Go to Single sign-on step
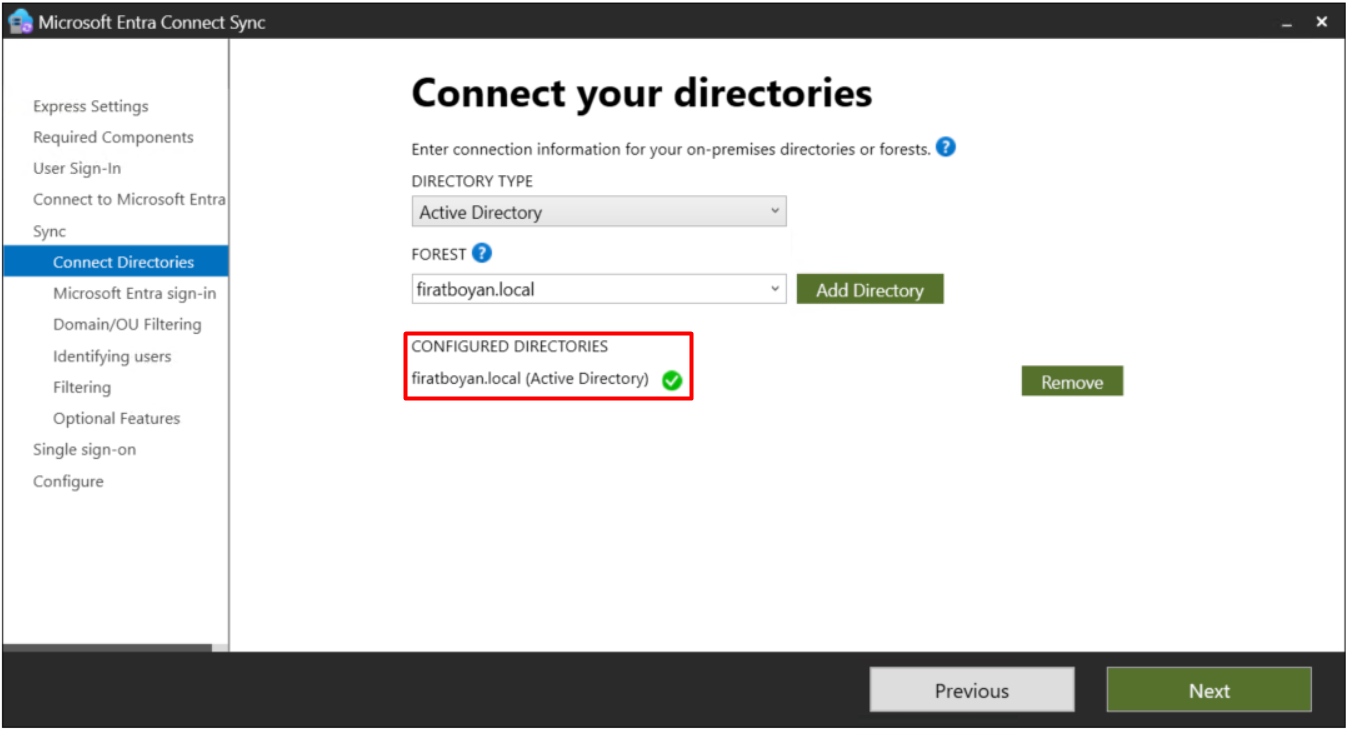Image resolution: width=1349 pixels, height=730 pixels. (x=84, y=449)
